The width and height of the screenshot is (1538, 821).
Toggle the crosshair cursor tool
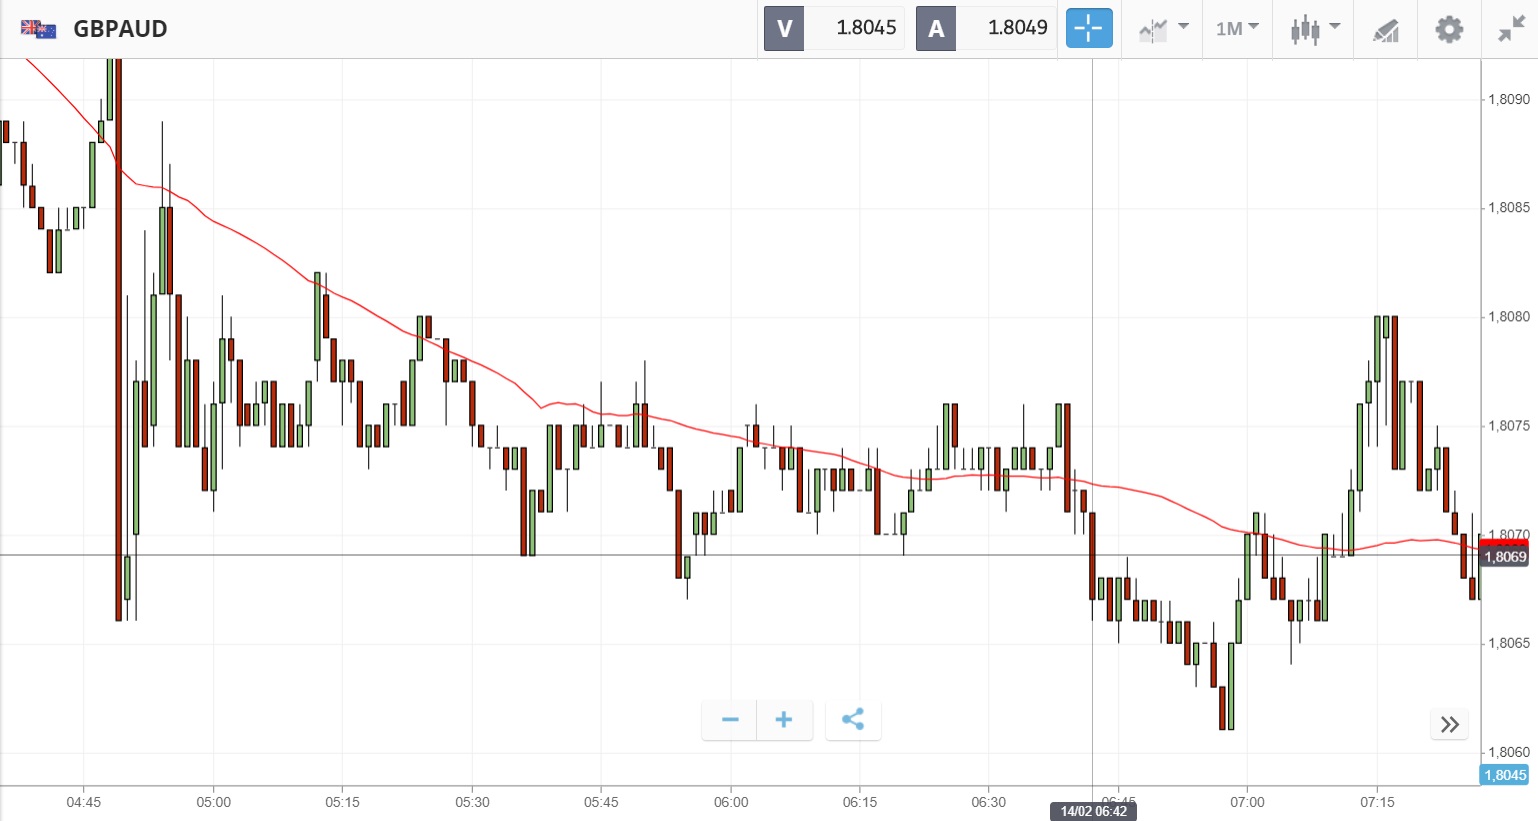coord(1088,28)
